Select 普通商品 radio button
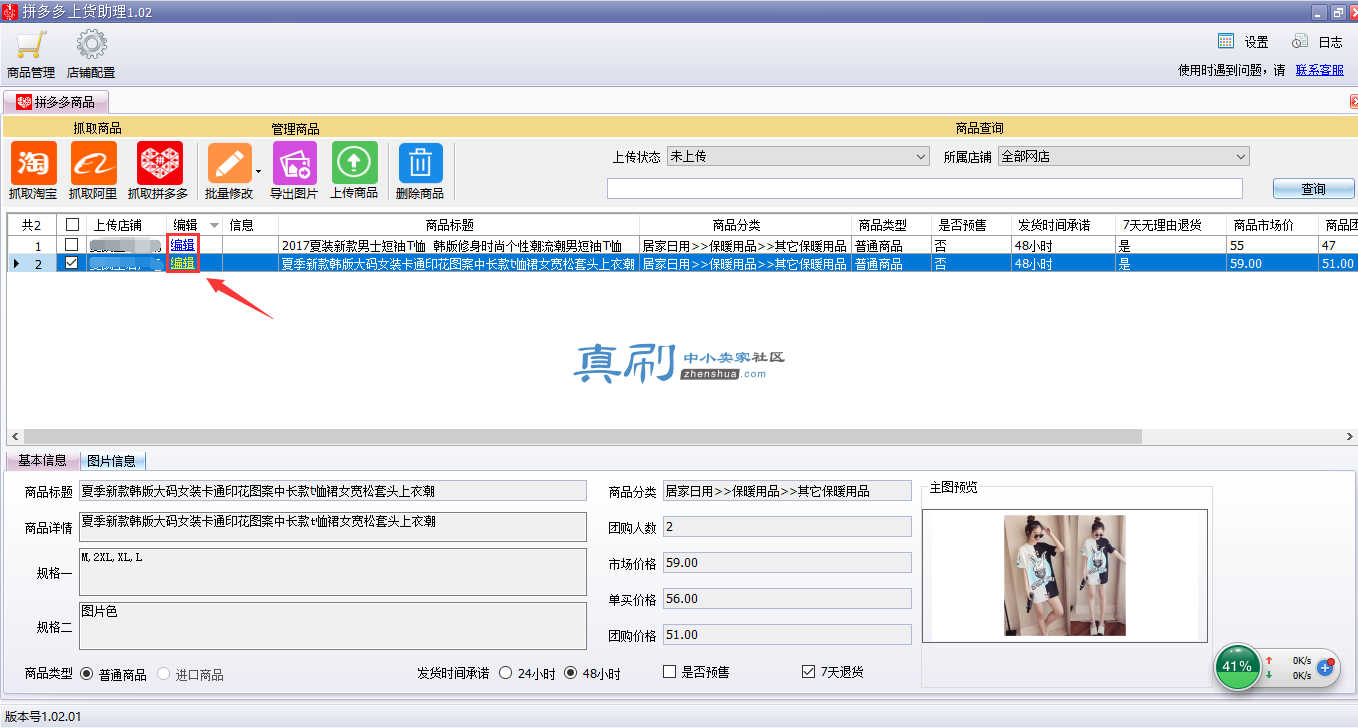1358x728 pixels. [86, 674]
